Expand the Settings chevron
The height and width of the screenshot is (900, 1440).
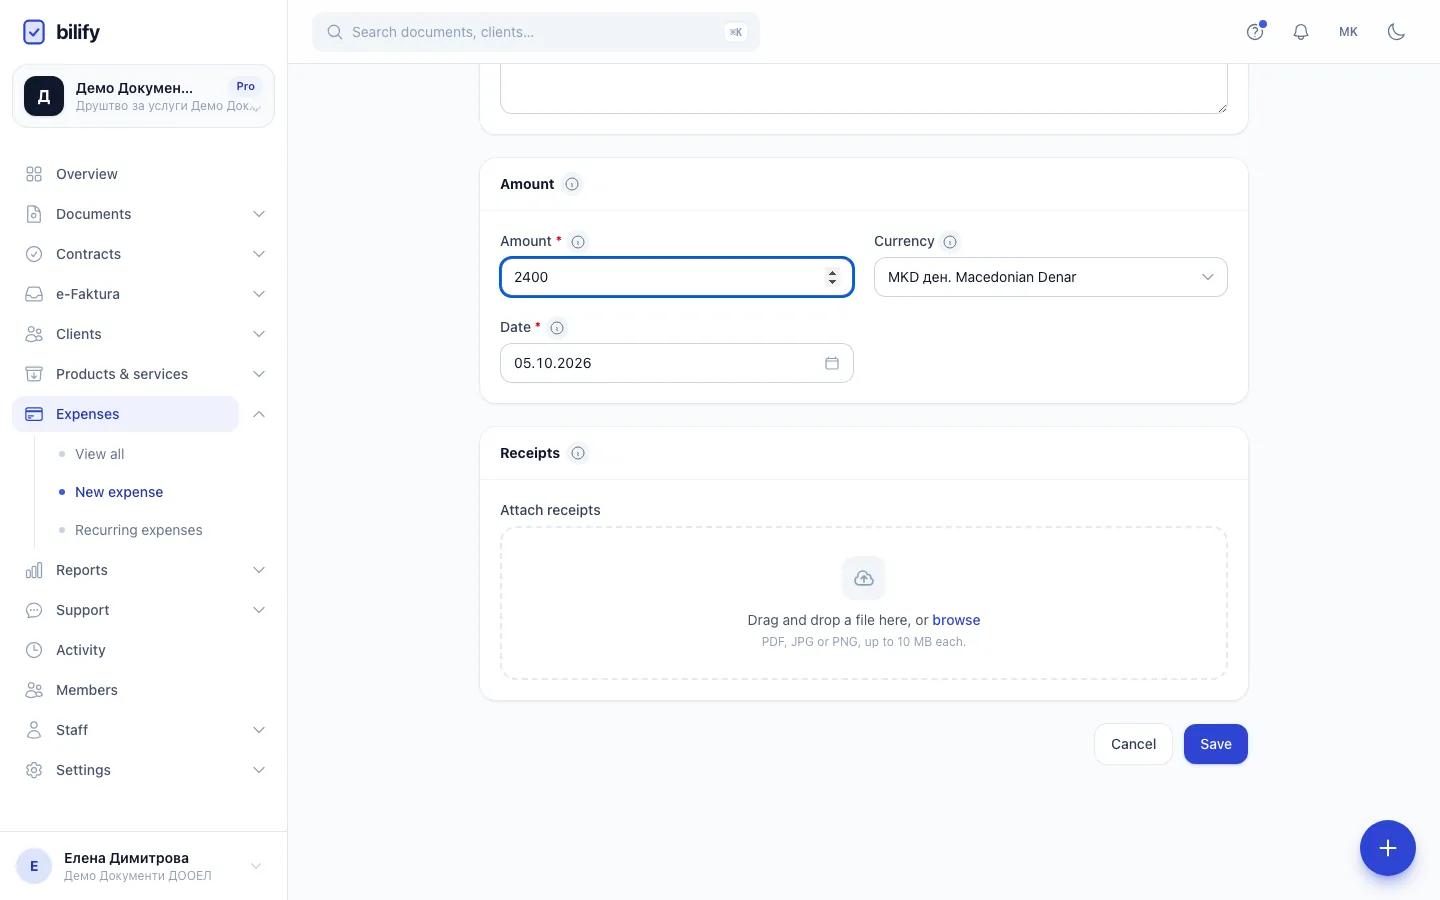pos(259,770)
